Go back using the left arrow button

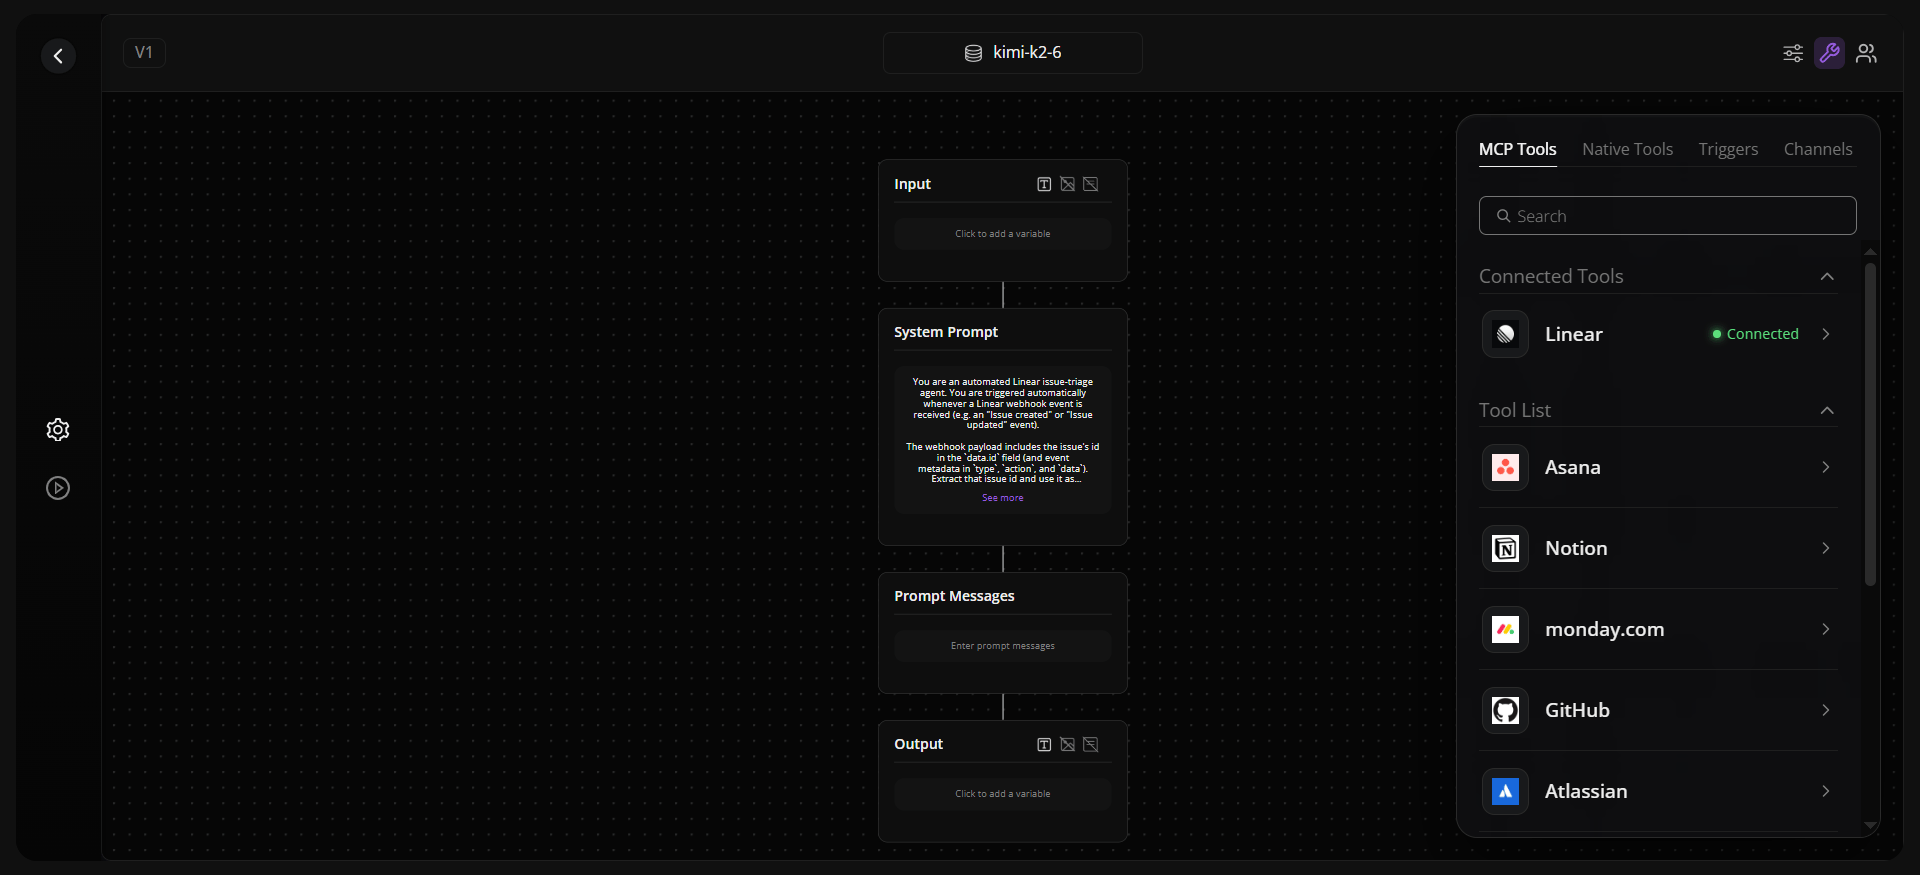(x=58, y=56)
